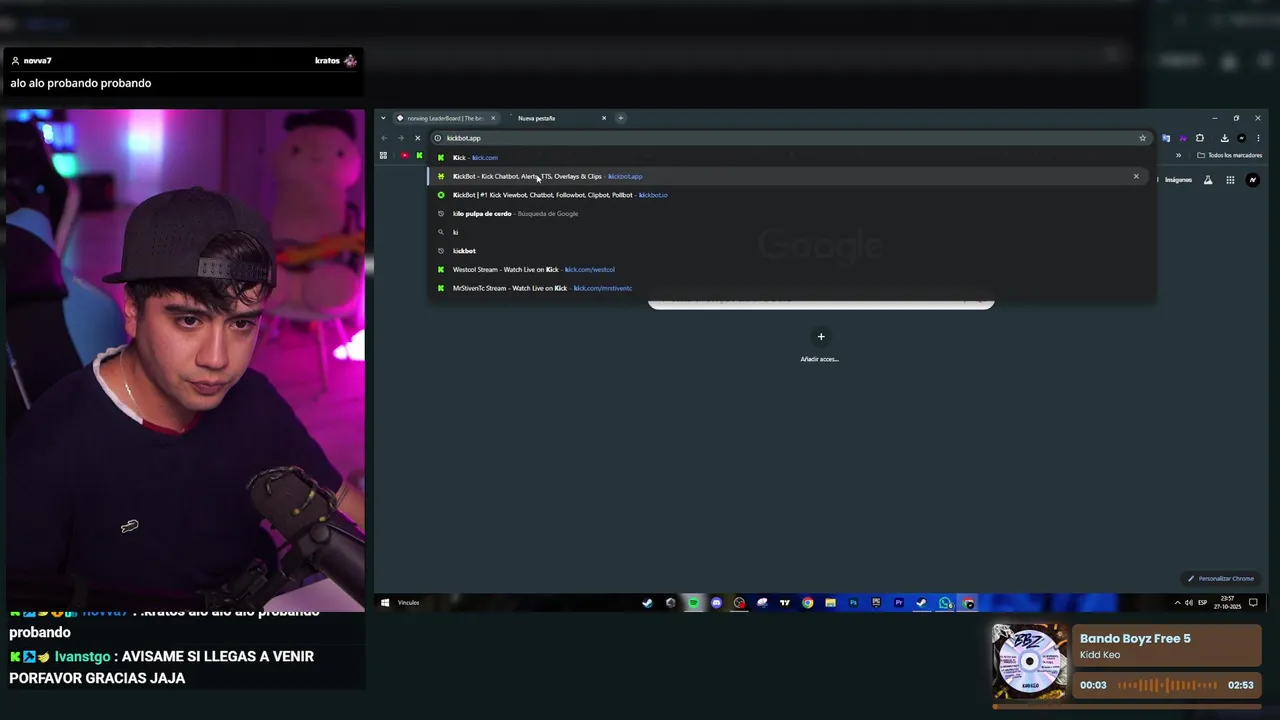
Task: Select the 'kickbot' history suggestion
Action: coord(791,251)
